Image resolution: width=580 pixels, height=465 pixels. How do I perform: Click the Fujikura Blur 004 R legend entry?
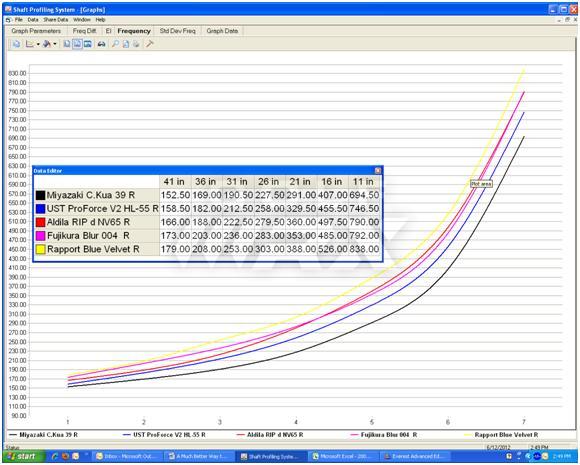tap(384, 435)
